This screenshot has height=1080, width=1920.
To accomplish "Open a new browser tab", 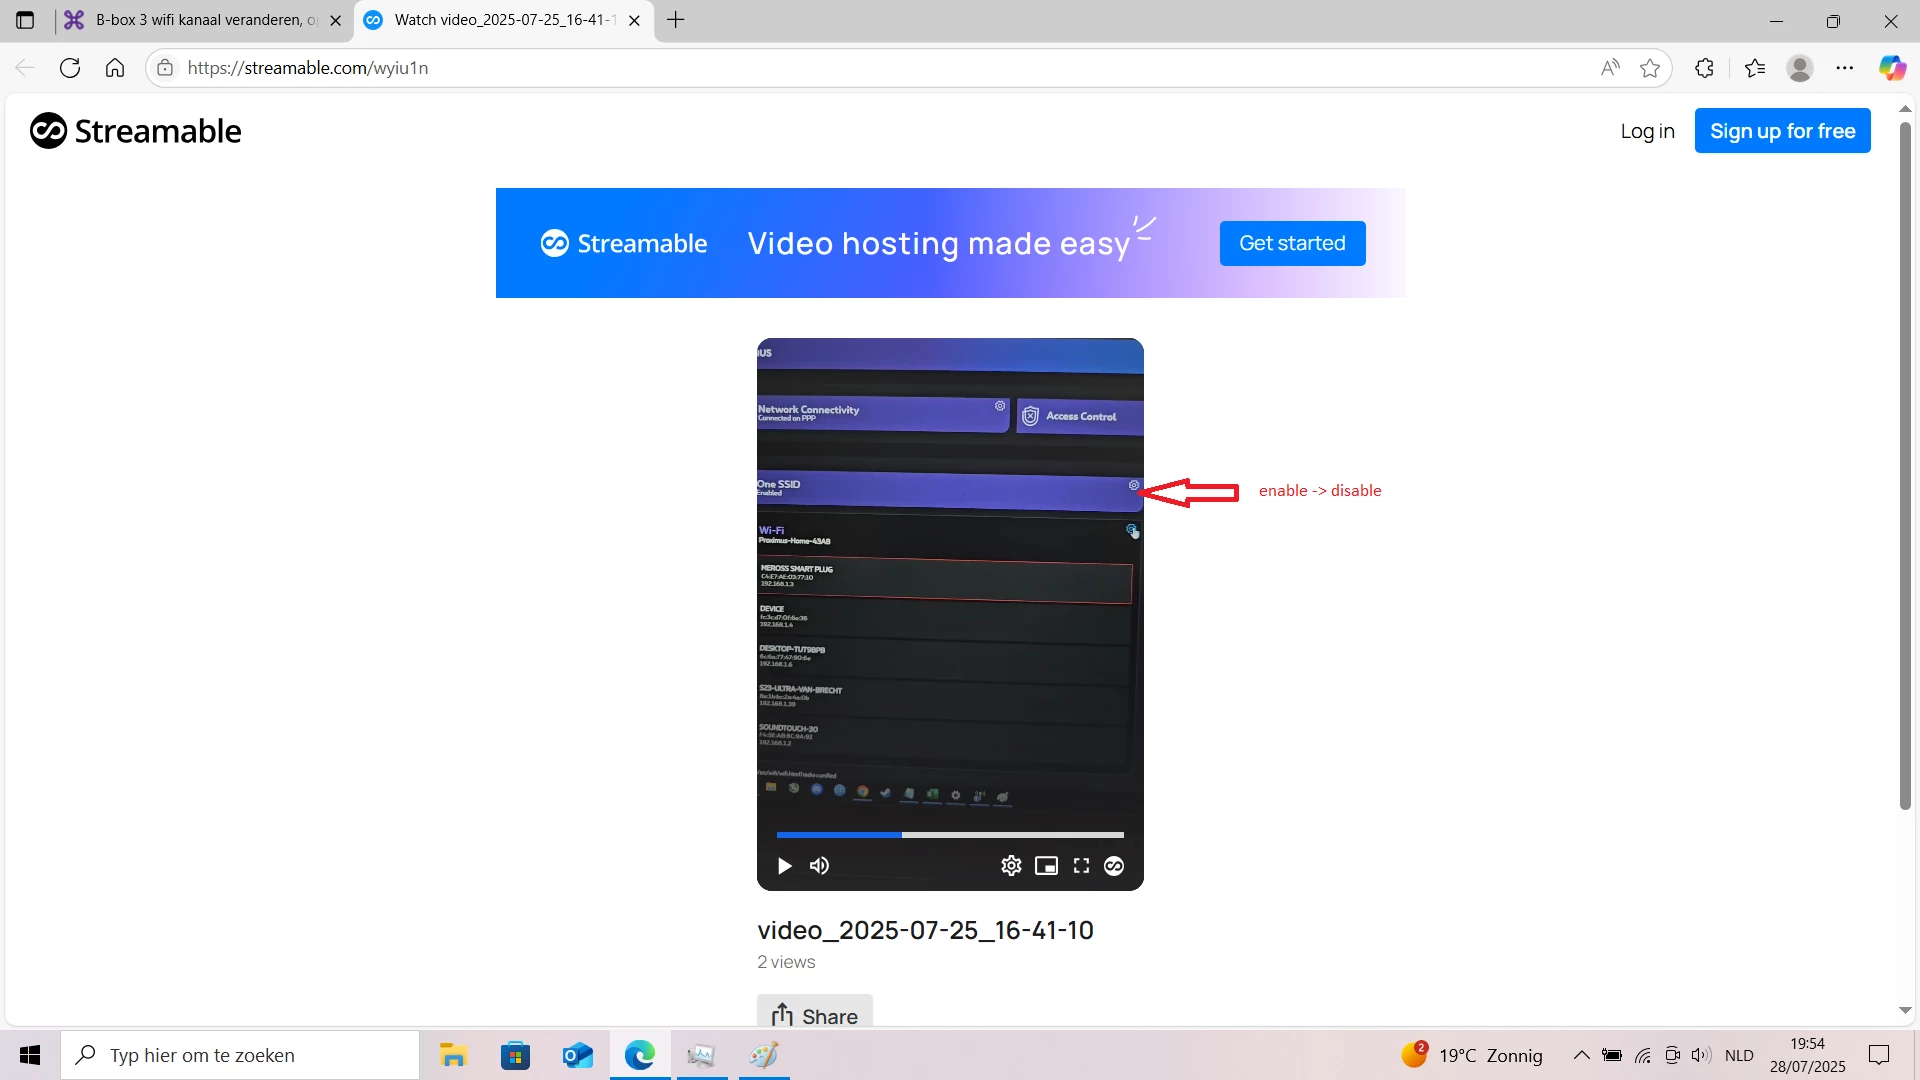I will 676,20.
